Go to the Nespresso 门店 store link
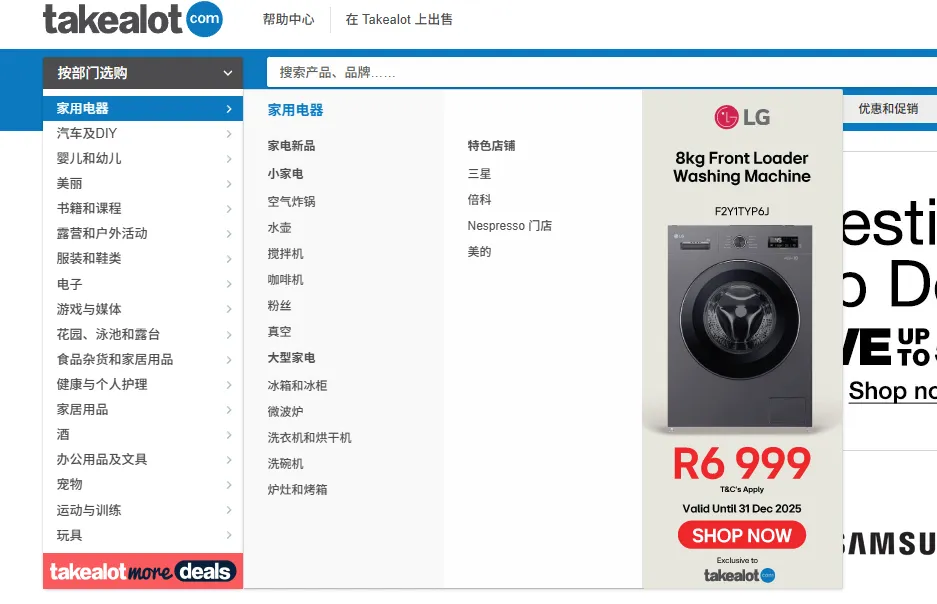 click(x=509, y=226)
